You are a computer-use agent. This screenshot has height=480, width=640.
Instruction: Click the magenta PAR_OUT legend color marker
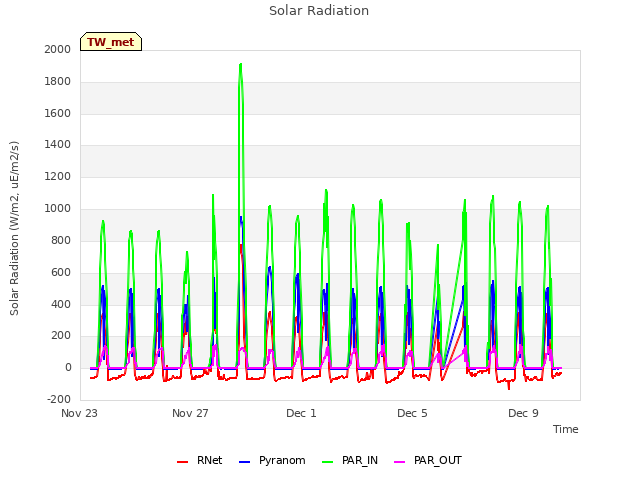click(x=400, y=462)
